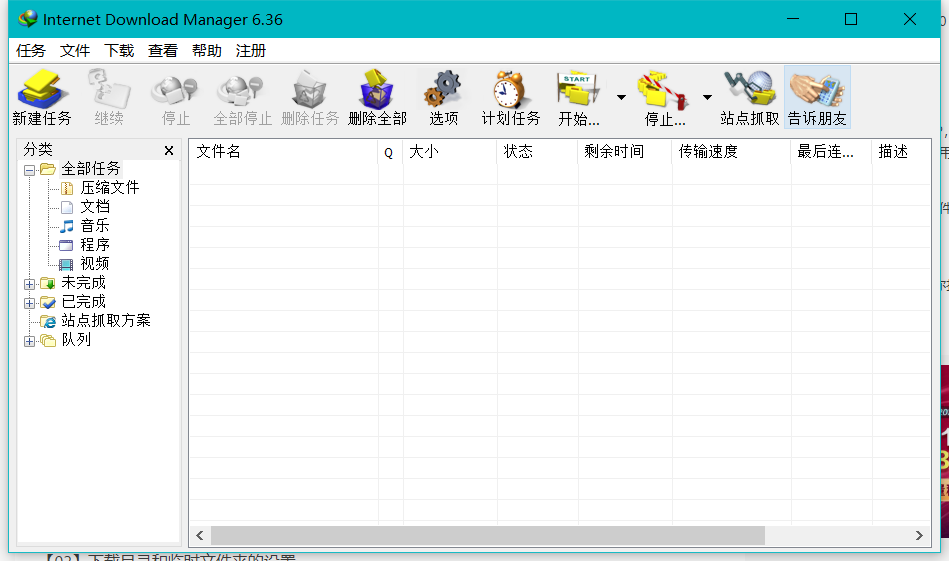Expand the 已完成 tree node
Image resolution: width=949 pixels, height=561 pixels.
(29, 303)
